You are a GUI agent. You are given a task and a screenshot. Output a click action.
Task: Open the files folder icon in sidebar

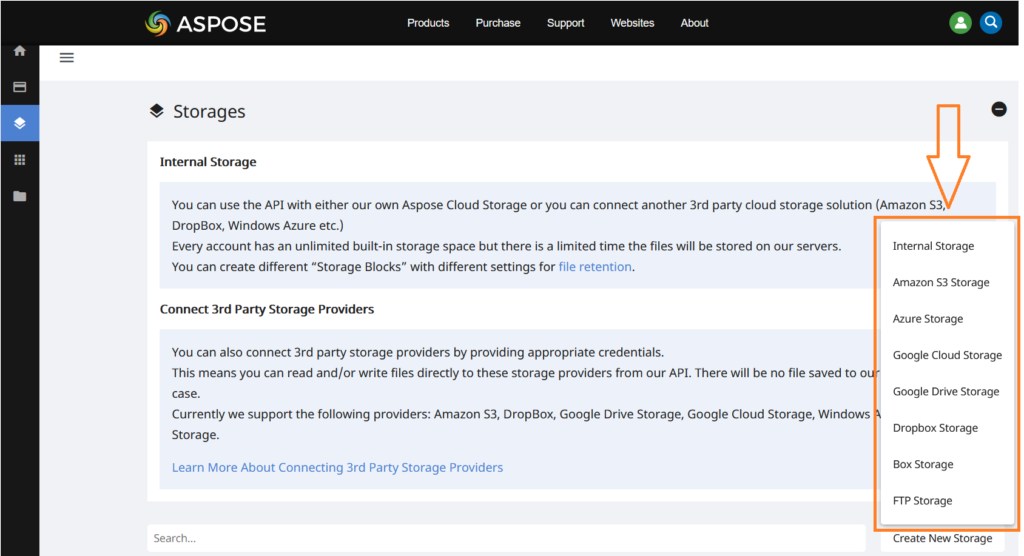tap(19, 196)
